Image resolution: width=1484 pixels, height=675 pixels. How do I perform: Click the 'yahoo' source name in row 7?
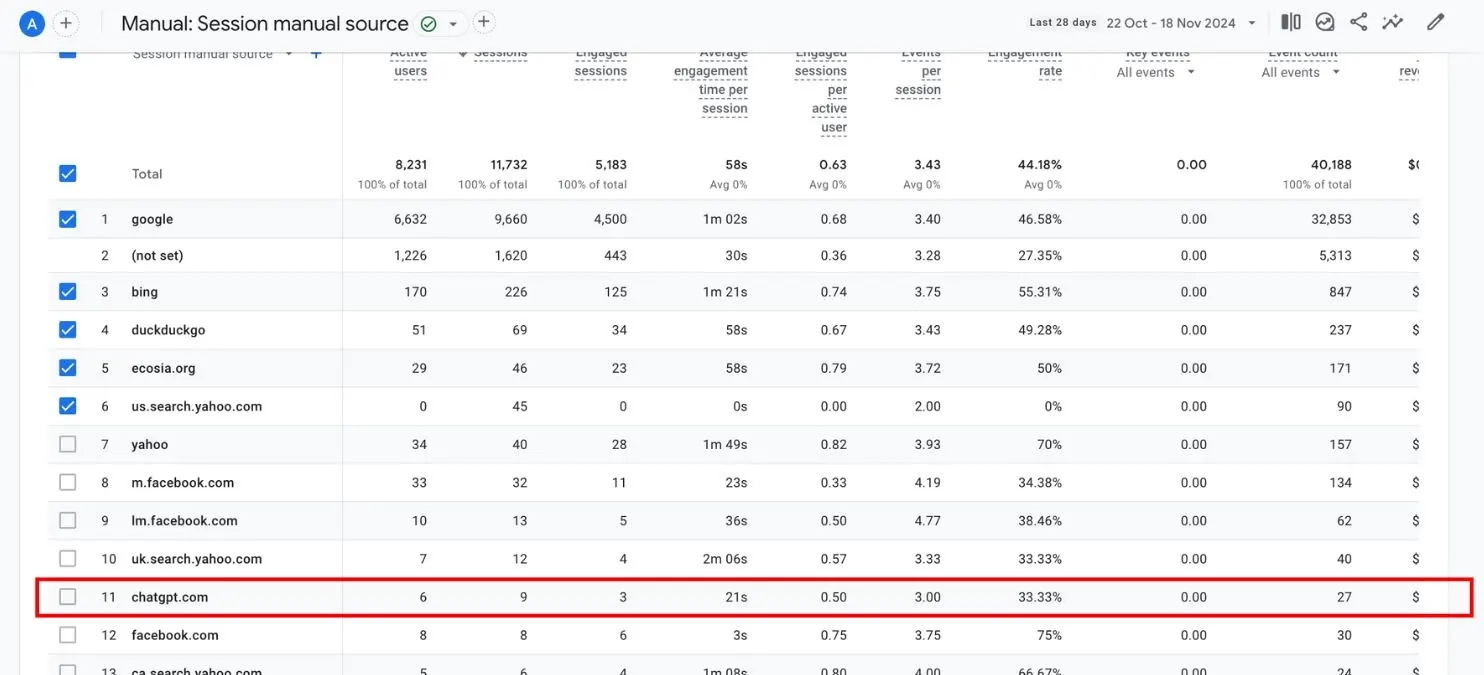coord(149,444)
